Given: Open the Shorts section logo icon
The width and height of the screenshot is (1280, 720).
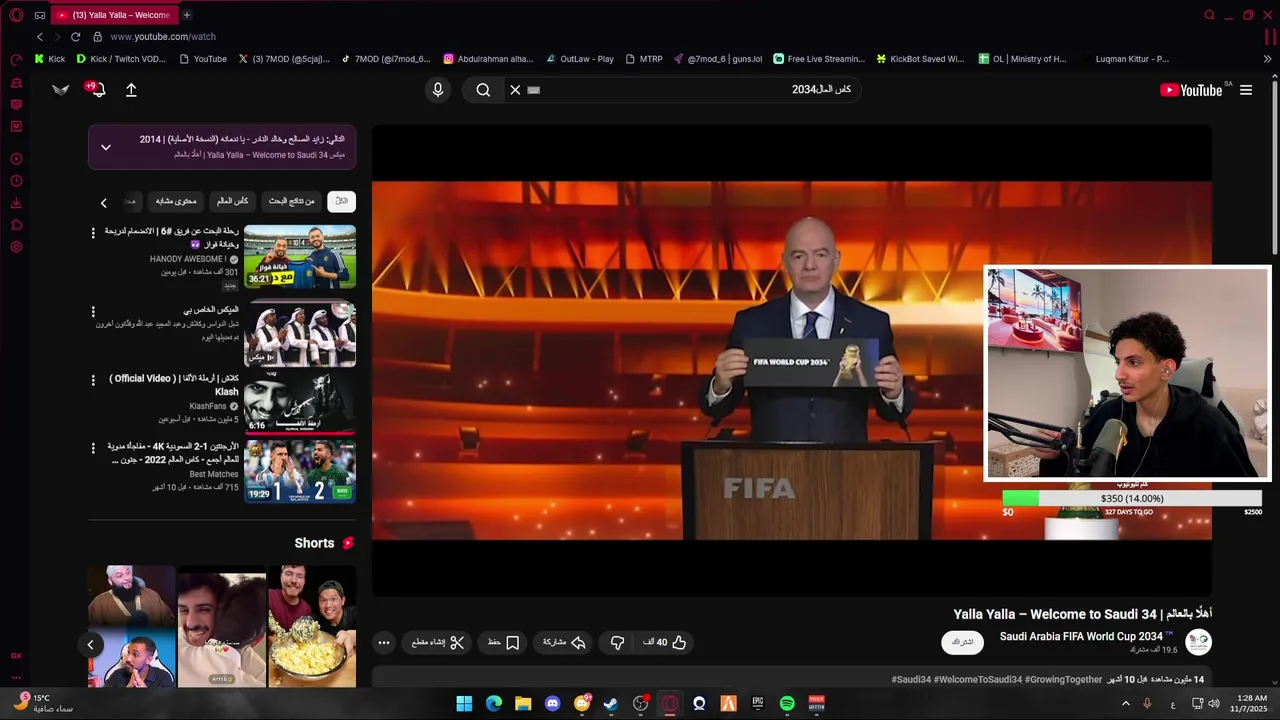Looking at the screenshot, I should pos(348,543).
